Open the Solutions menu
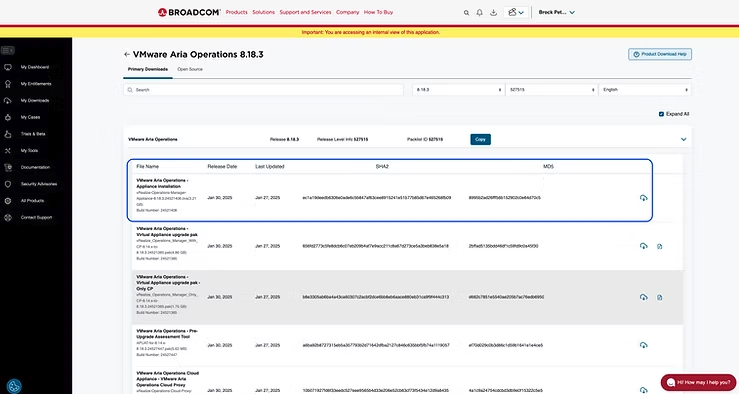The image size is (739, 394). pyautogui.click(x=263, y=12)
